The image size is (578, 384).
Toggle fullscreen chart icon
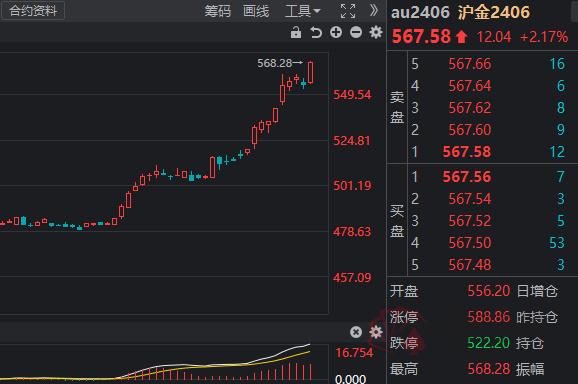pos(348,11)
